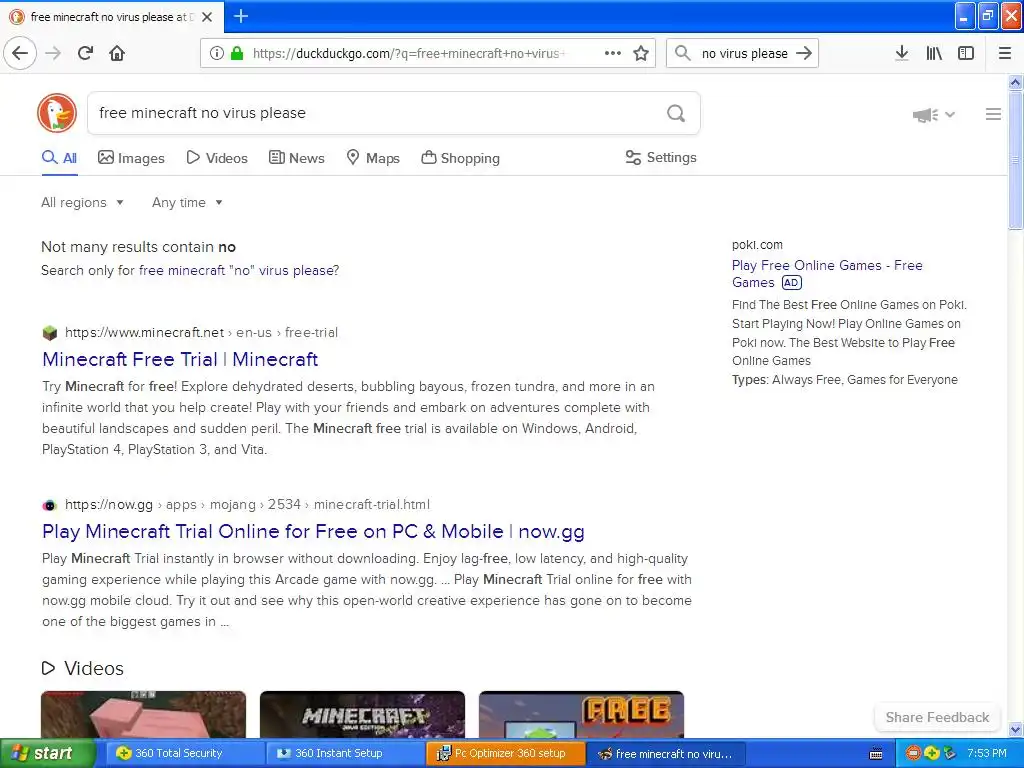Show site information icon in address bar
The width and height of the screenshot is (1024, 768).
tap(217, 53)
